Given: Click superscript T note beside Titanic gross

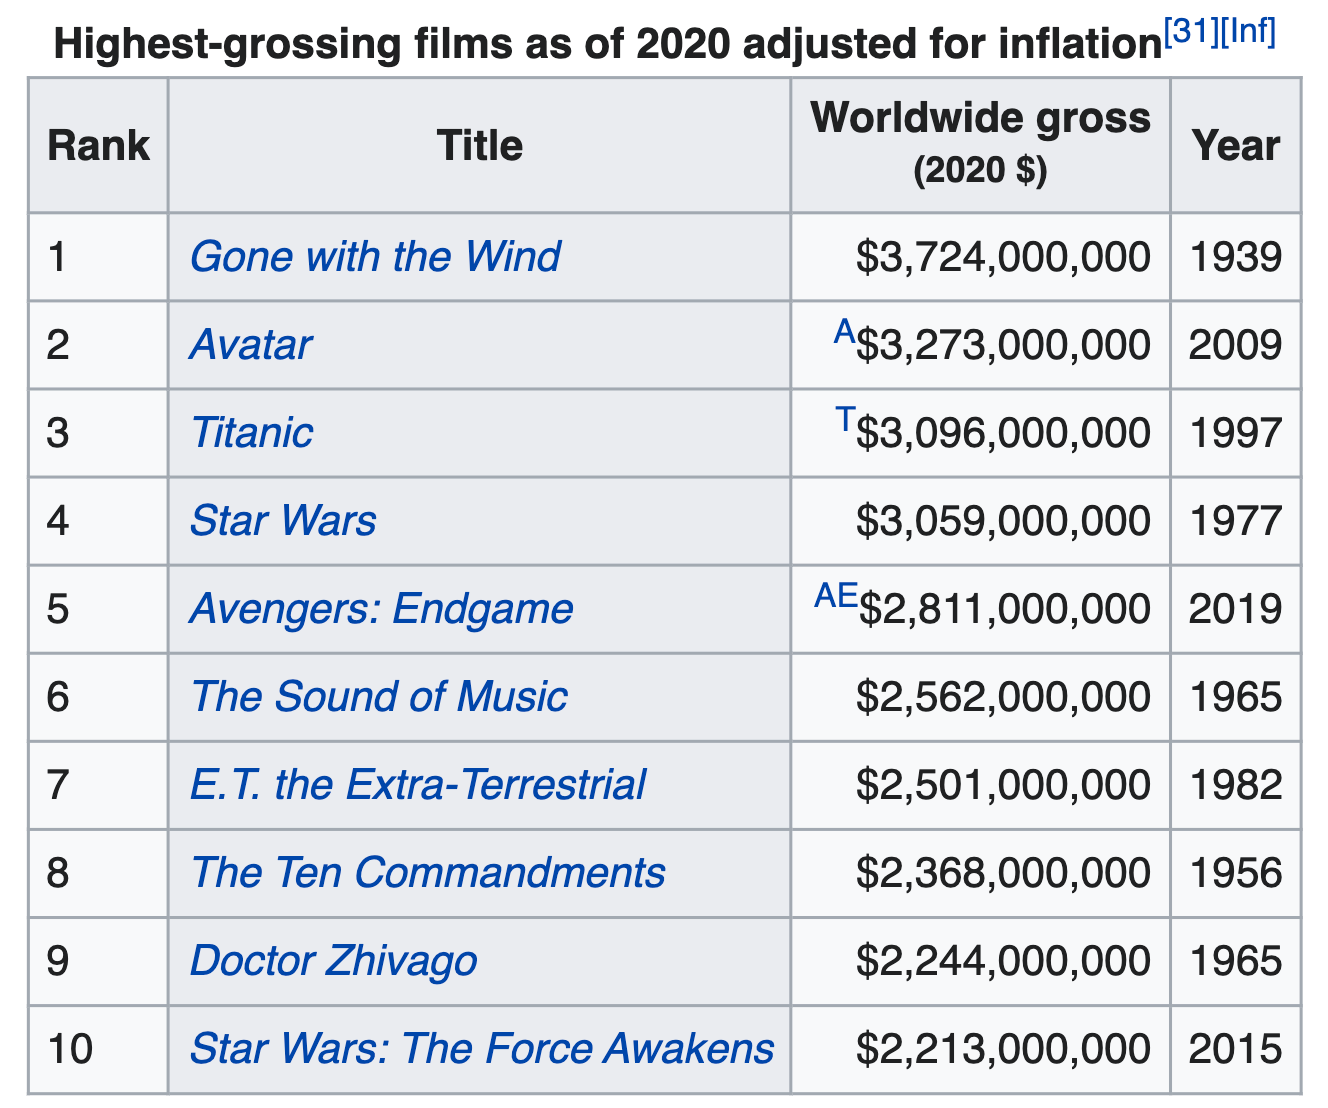Looking at the screenshot, I should pyautogui.click(x=845, y=419).
